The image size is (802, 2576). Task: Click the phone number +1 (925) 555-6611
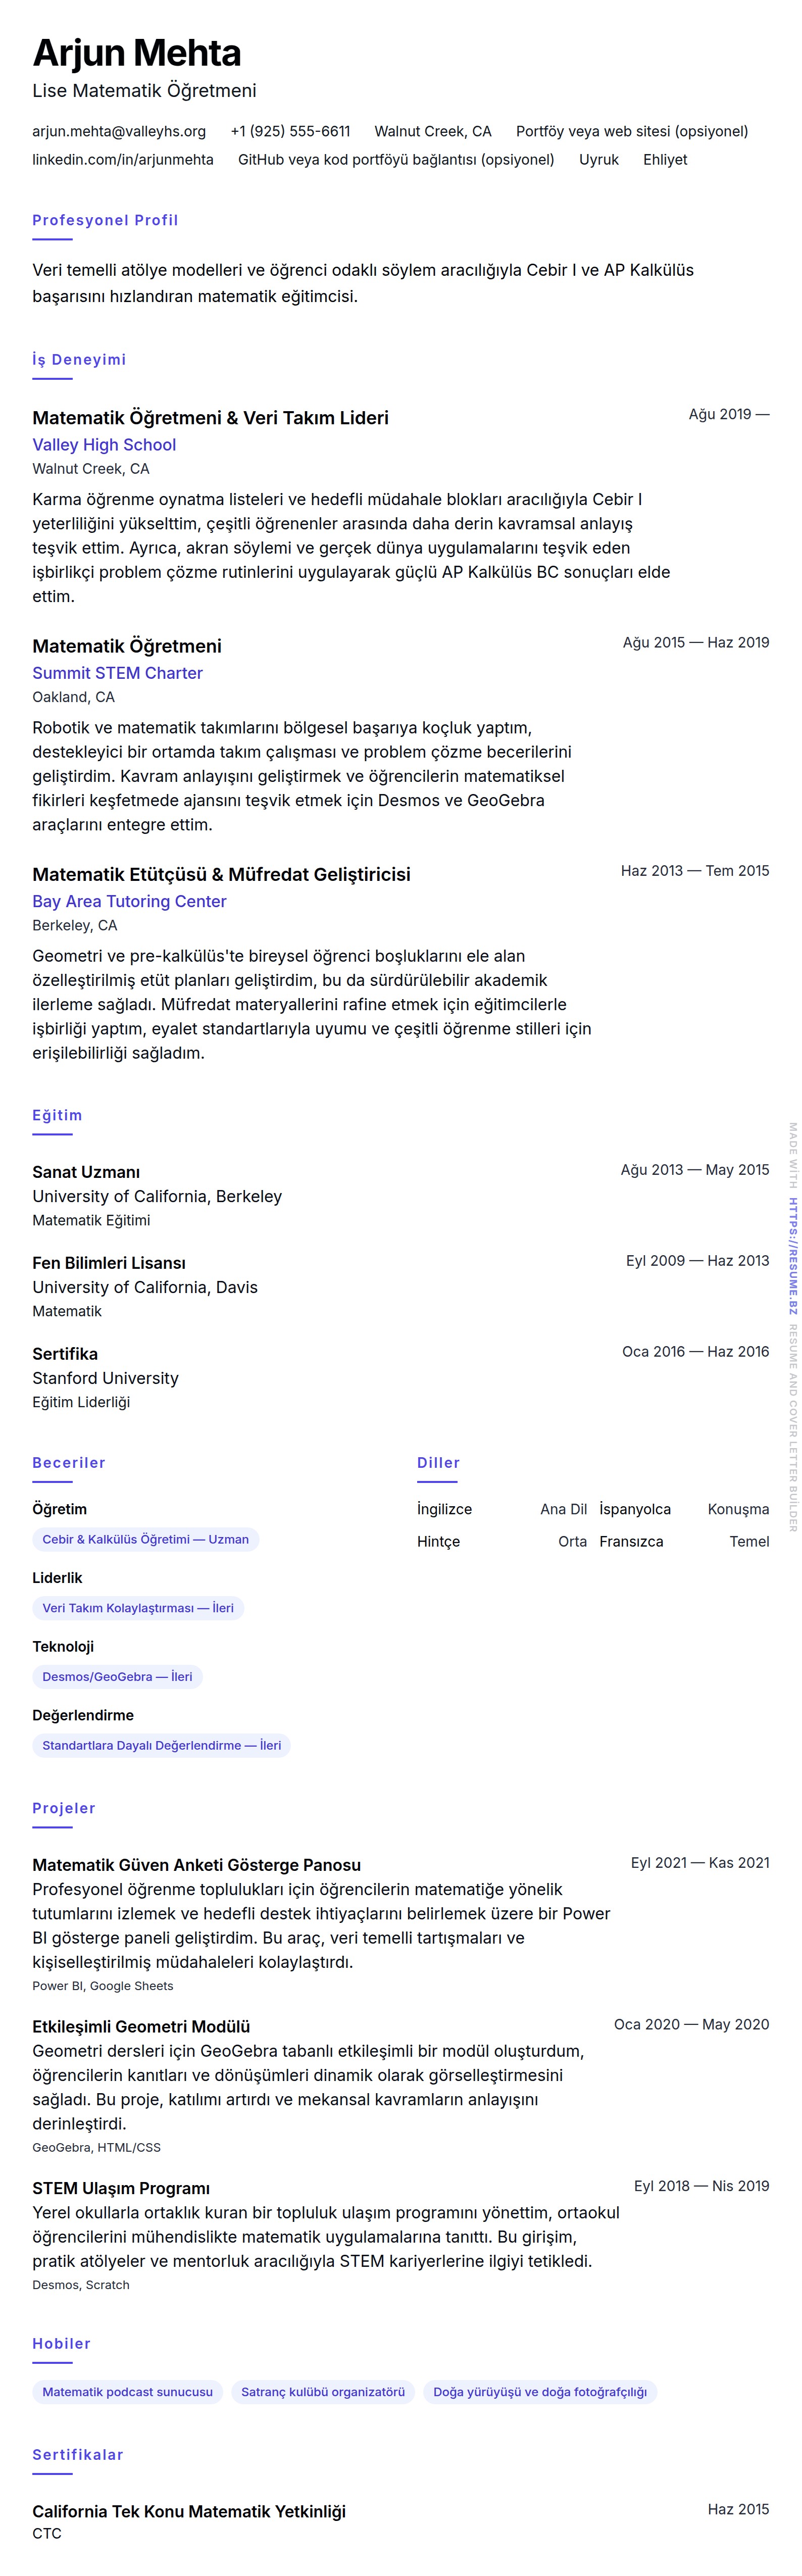click(290, 131)
